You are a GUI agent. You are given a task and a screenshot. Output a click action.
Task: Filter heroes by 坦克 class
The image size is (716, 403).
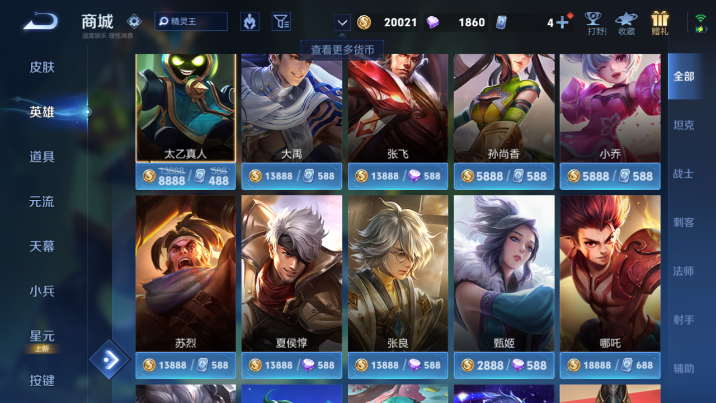[x=684, y=125]
